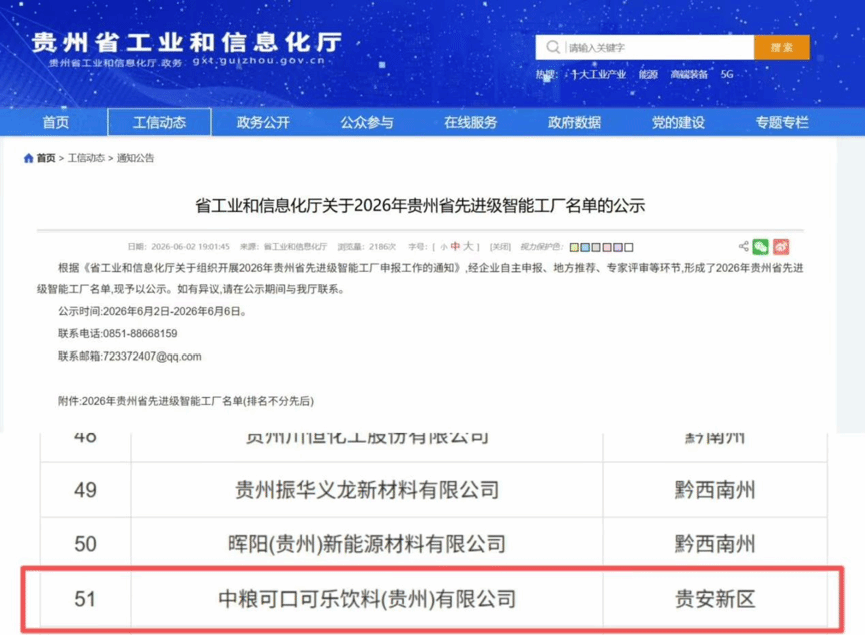This screenshot has height=635, width=865.
Task: Click the table cell 晖阳(贵州)新能源材料有限公司
Action: 367,544
